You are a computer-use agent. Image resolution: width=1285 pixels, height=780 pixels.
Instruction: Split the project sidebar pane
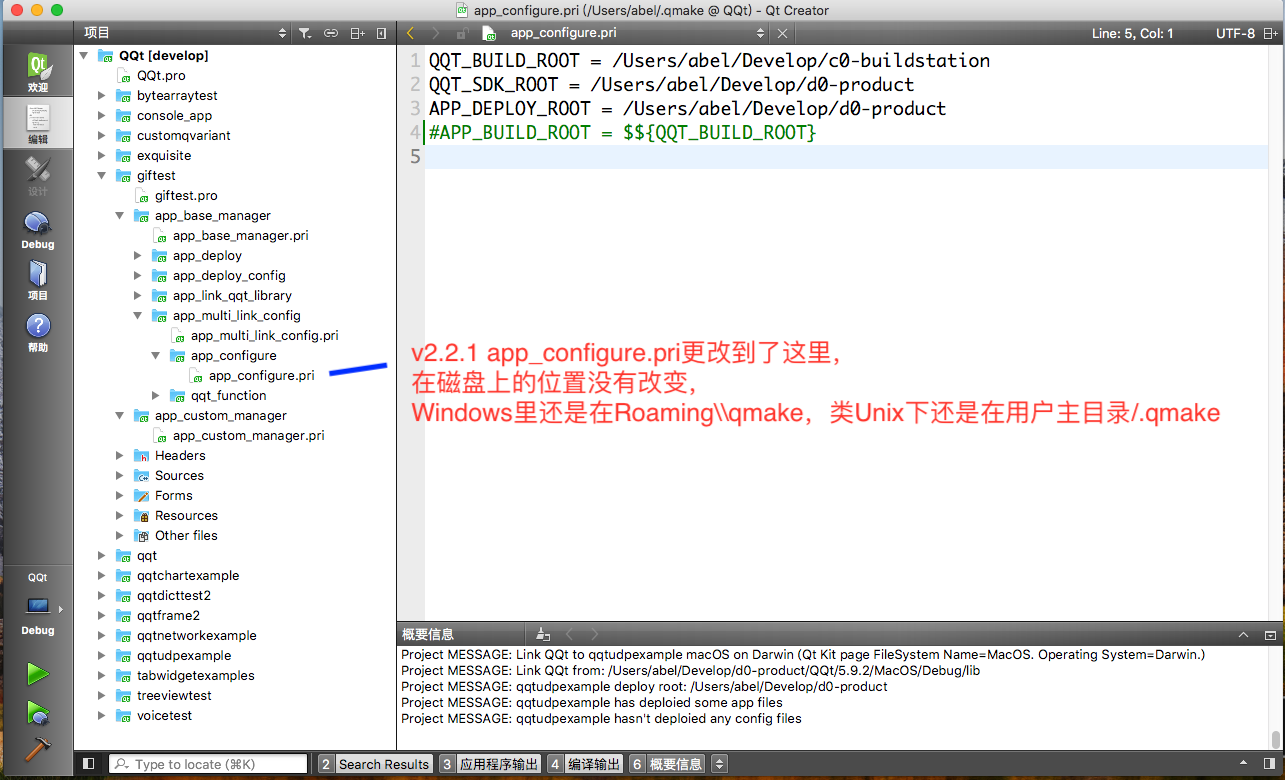pyautogui.click(x=357, y=33)
